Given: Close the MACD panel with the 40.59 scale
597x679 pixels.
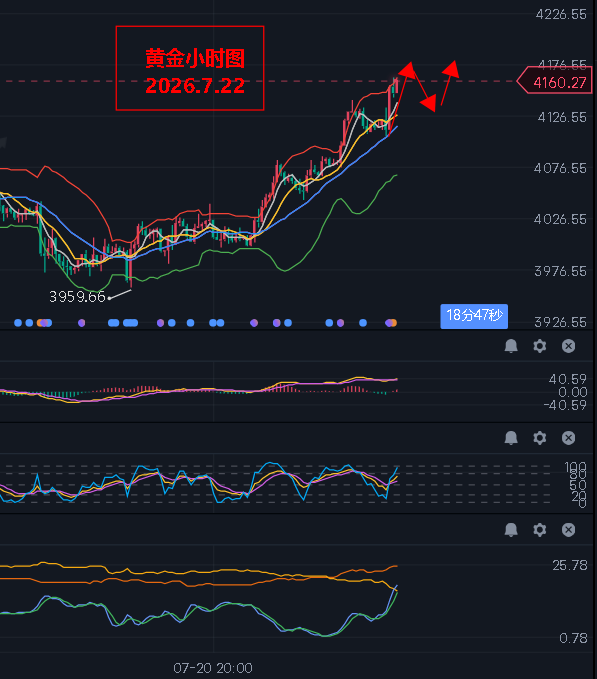Looking at the screenshot, I should click(568, 346).
